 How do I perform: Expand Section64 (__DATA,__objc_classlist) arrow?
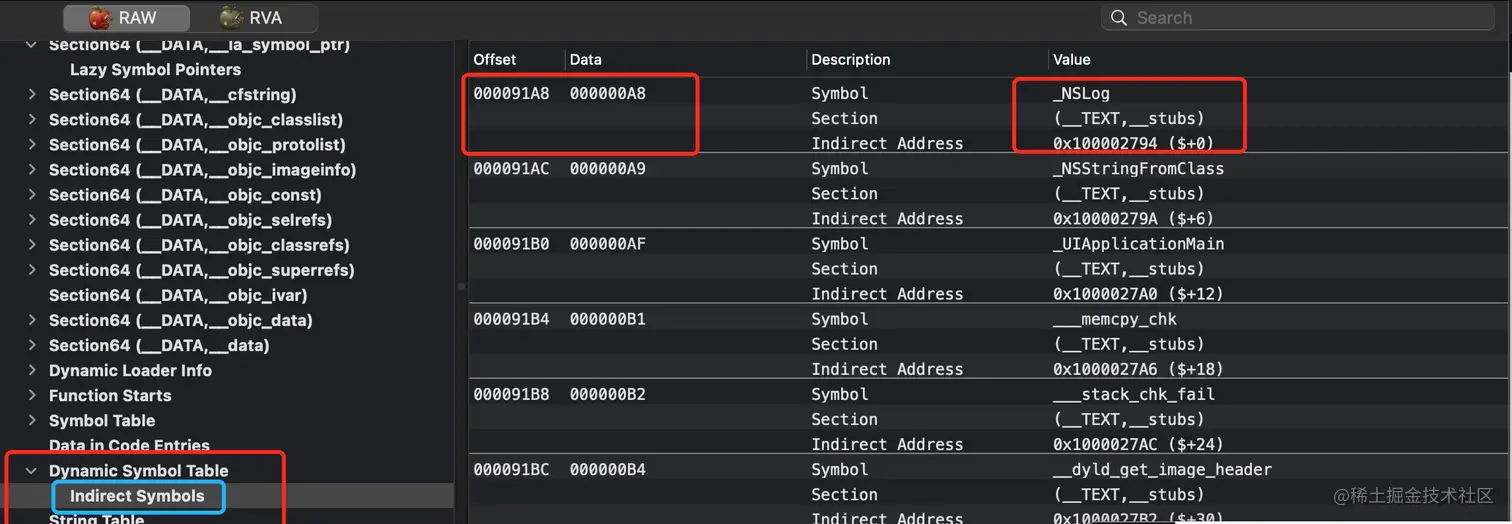31,120
